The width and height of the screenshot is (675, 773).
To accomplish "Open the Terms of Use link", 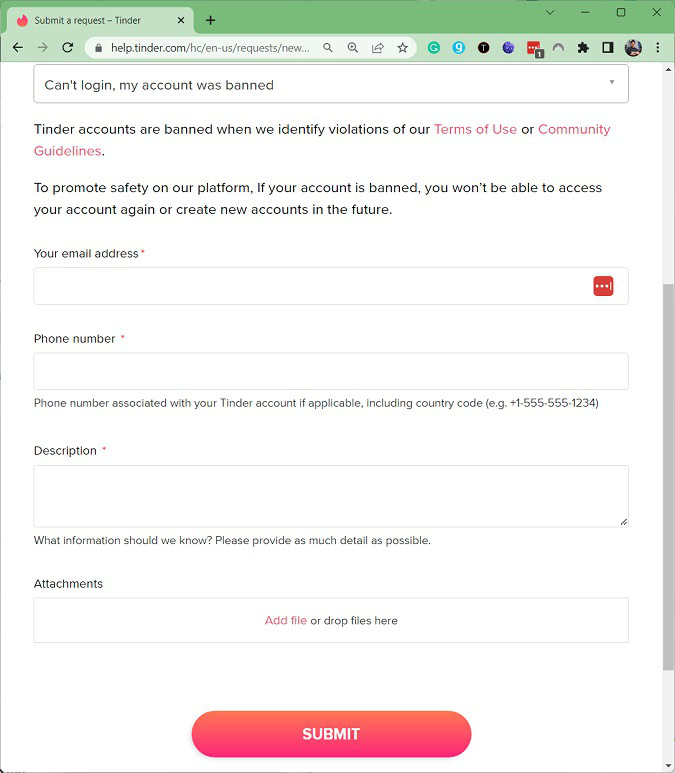I will pos(475,129).
